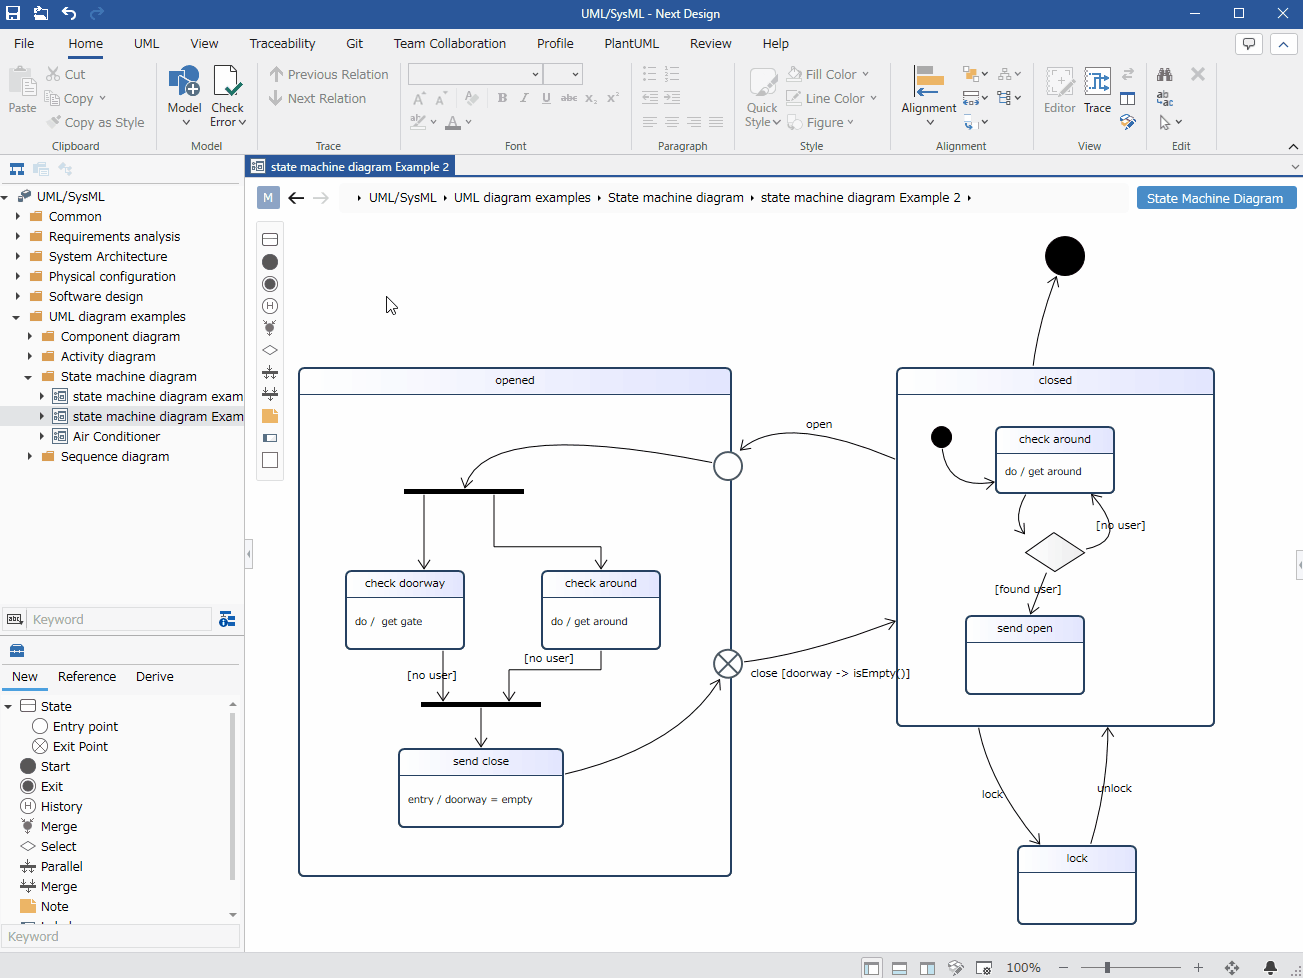Click the search options icon beside Keyword field
The image size is (1303, 978).
(227, 619)
